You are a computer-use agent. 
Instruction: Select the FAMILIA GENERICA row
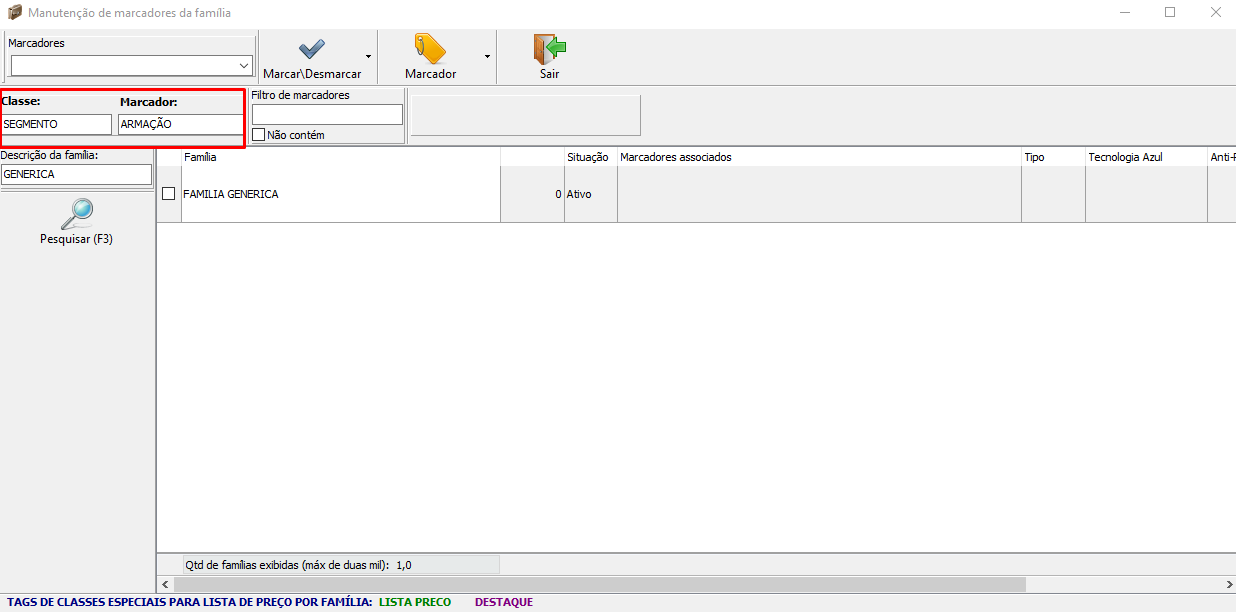[x=340, y=194]
